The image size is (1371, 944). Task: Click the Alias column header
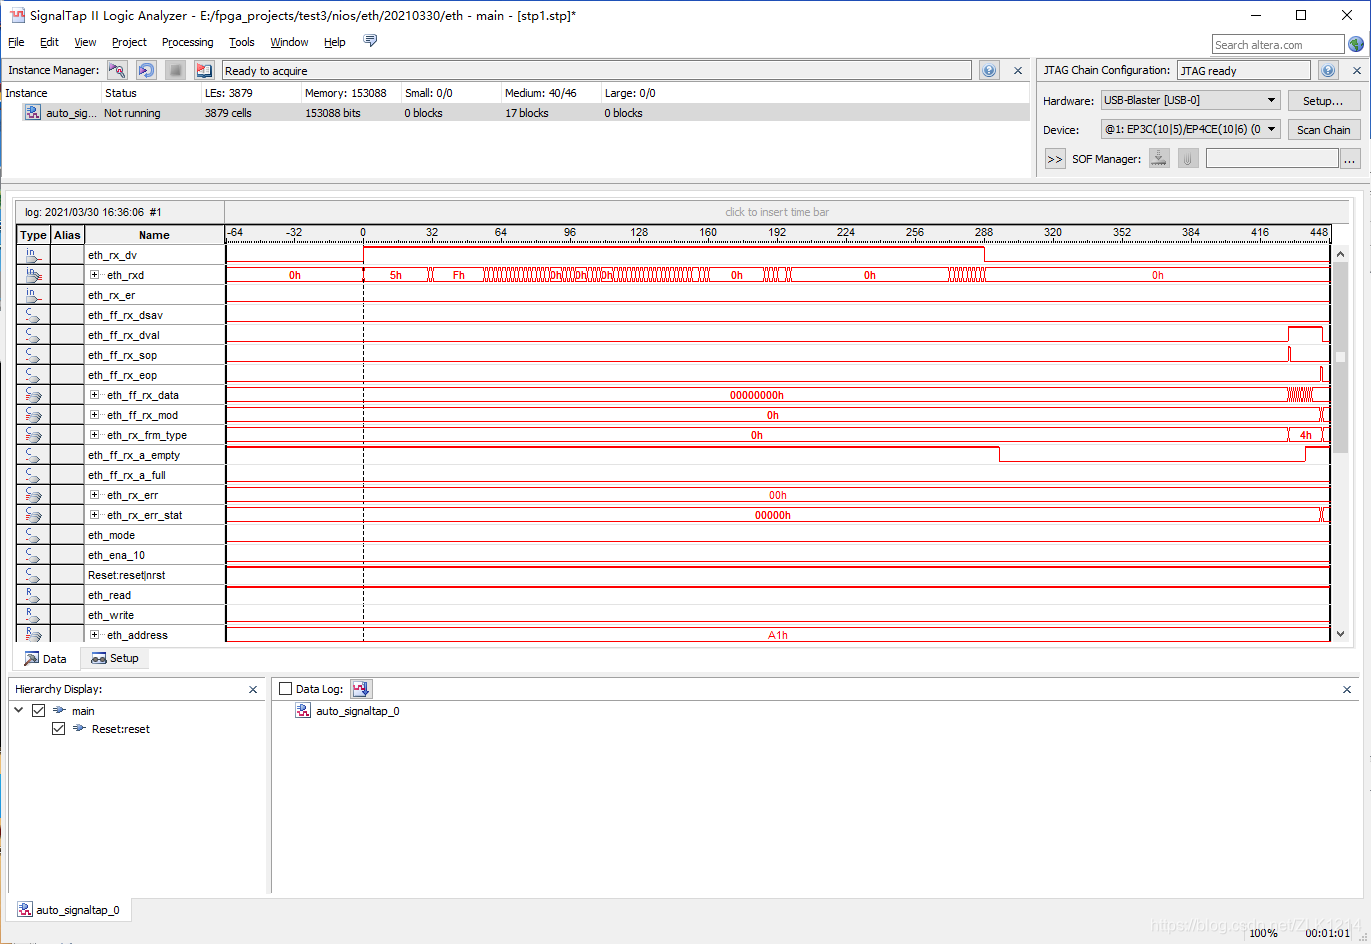tap(67, 235)
